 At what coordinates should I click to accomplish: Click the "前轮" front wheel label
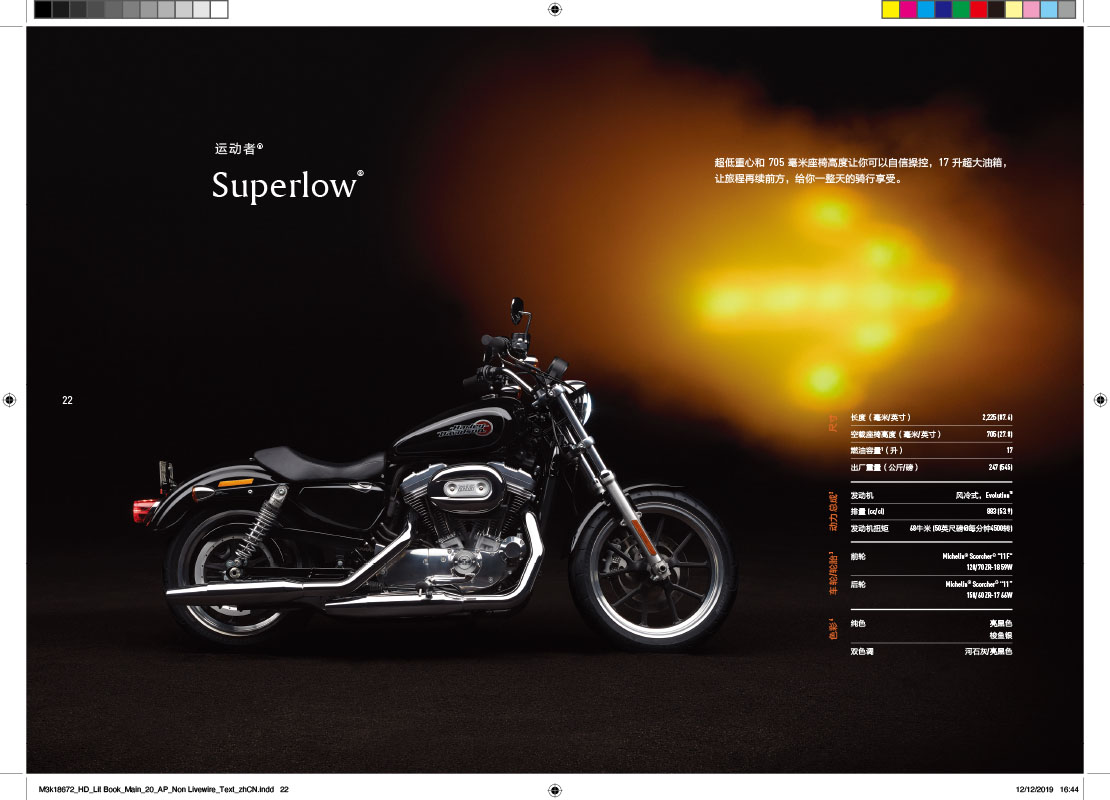(x=858, y=556)
